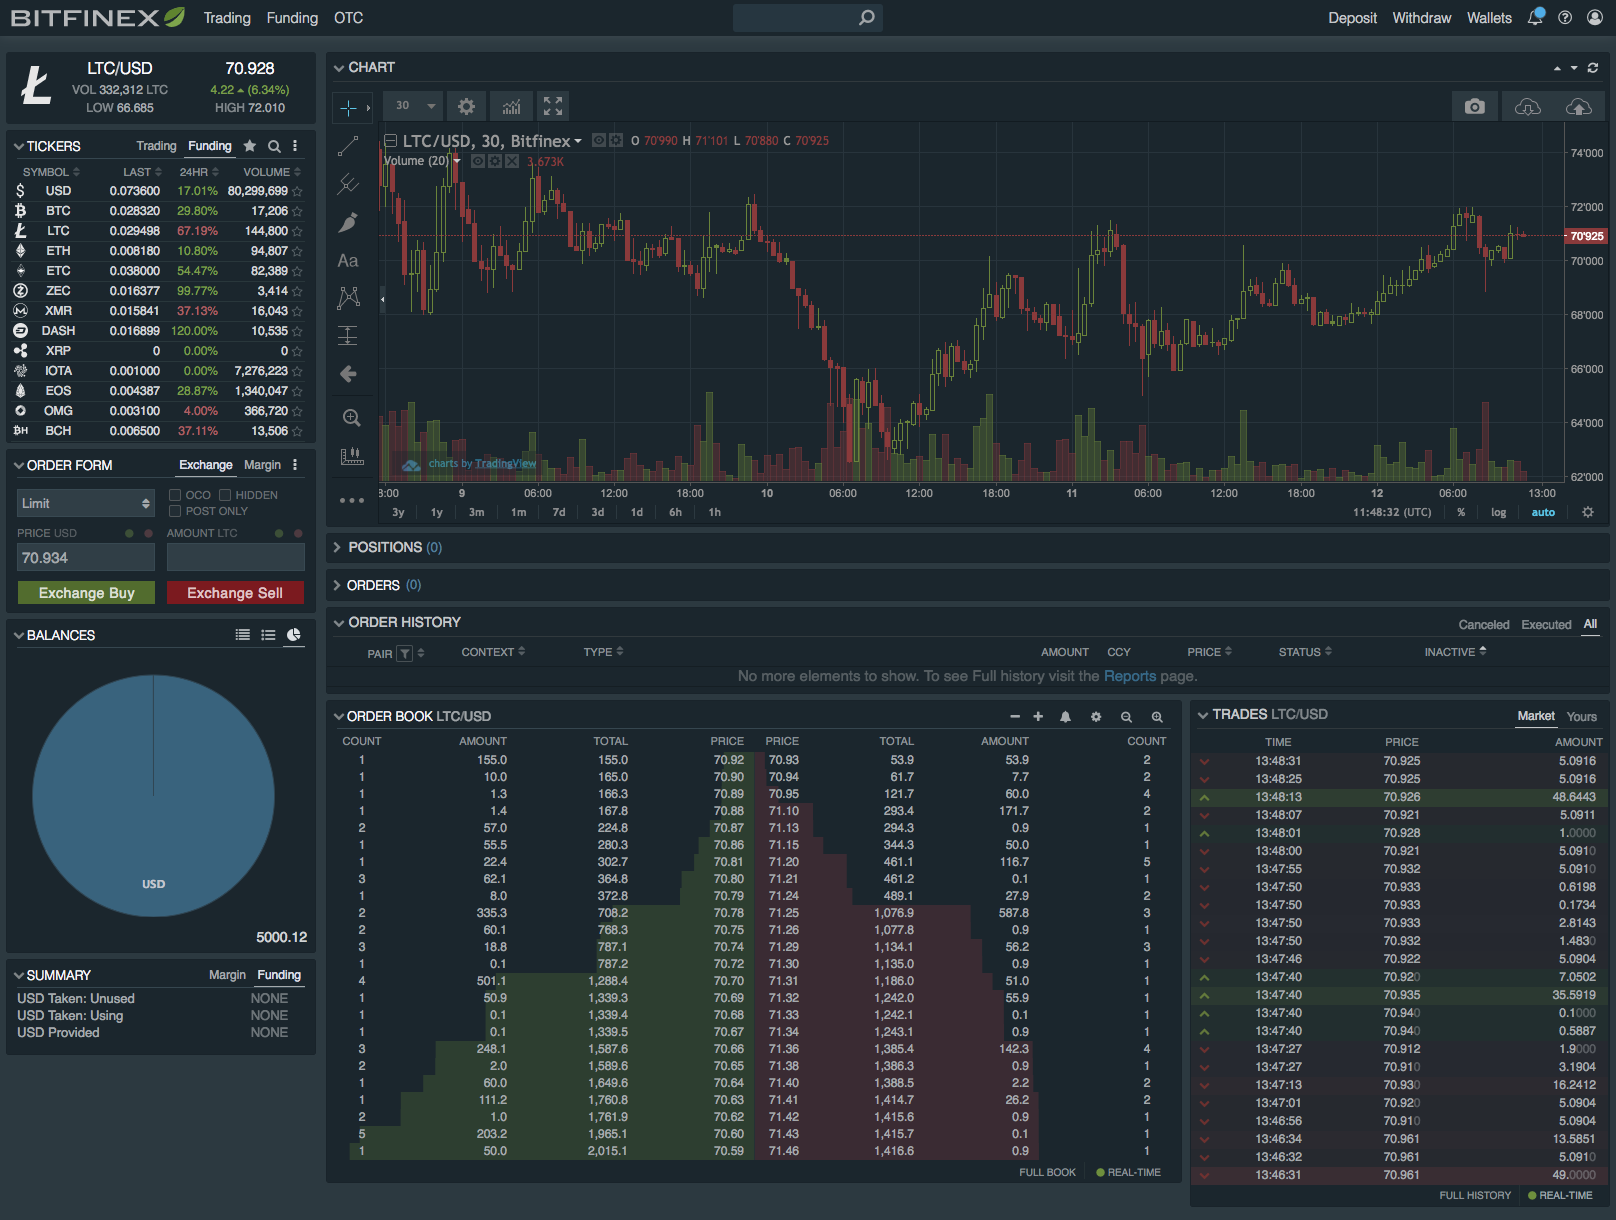The width and height of the screenshot is (1616, 1220).
Task: Click the back arrow chart tool
Action: coord(348,374)
